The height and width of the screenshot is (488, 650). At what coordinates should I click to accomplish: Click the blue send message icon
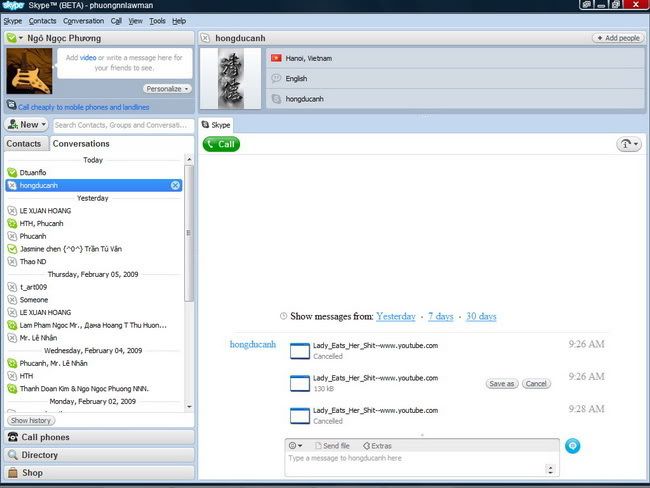[x=573, y=446]
